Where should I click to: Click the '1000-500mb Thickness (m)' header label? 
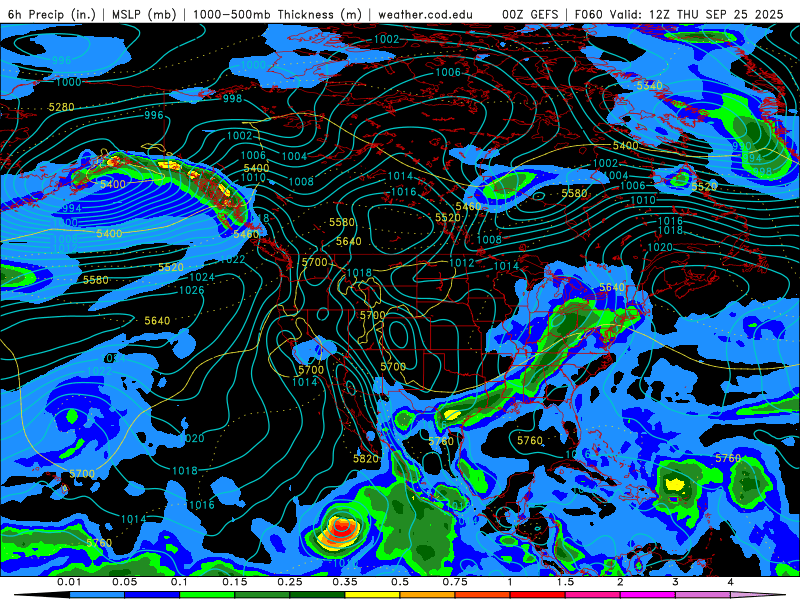278,14
